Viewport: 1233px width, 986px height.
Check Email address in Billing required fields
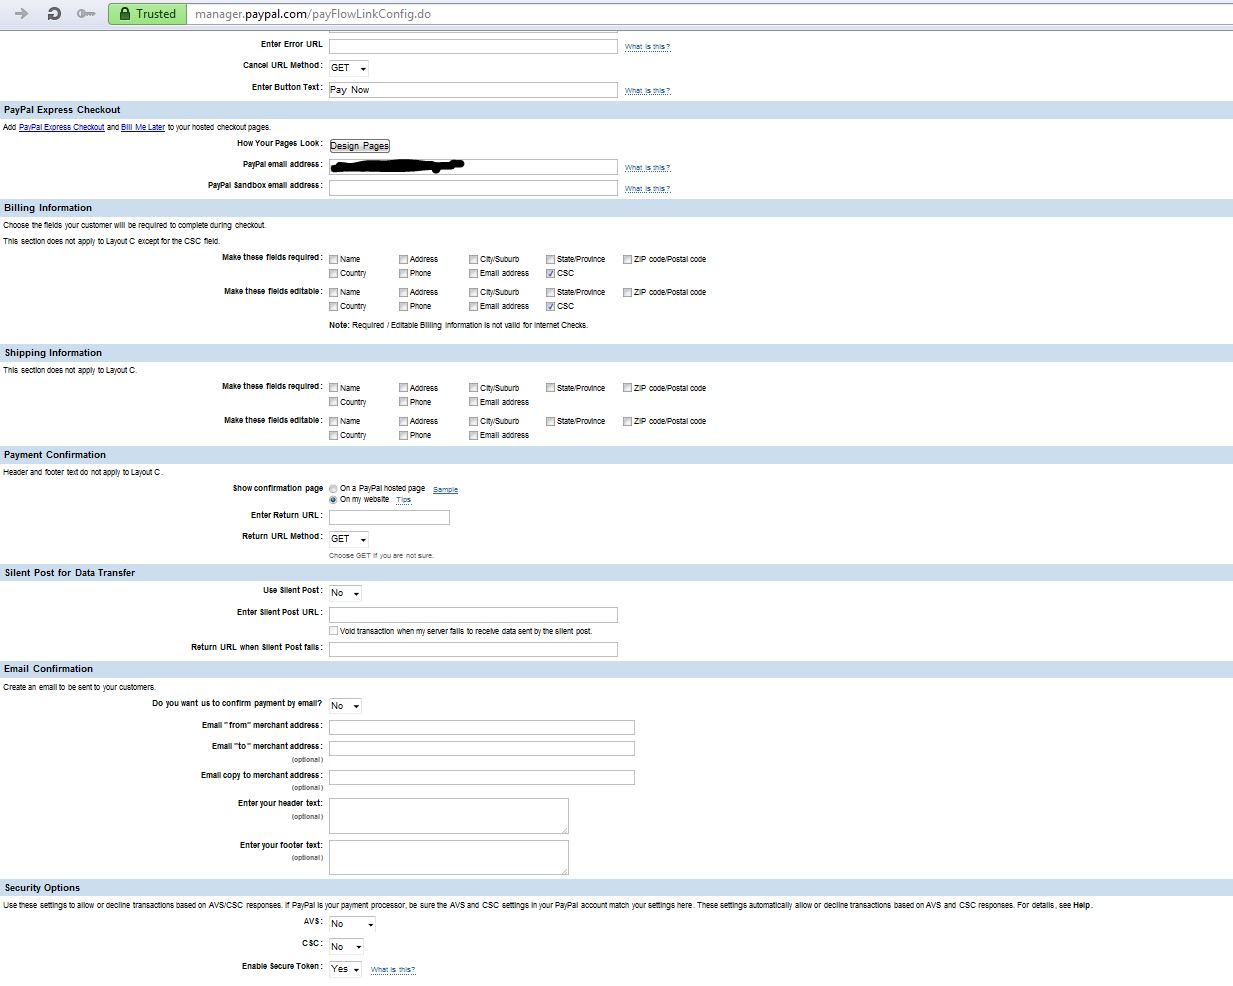click(x=474, y=273)
